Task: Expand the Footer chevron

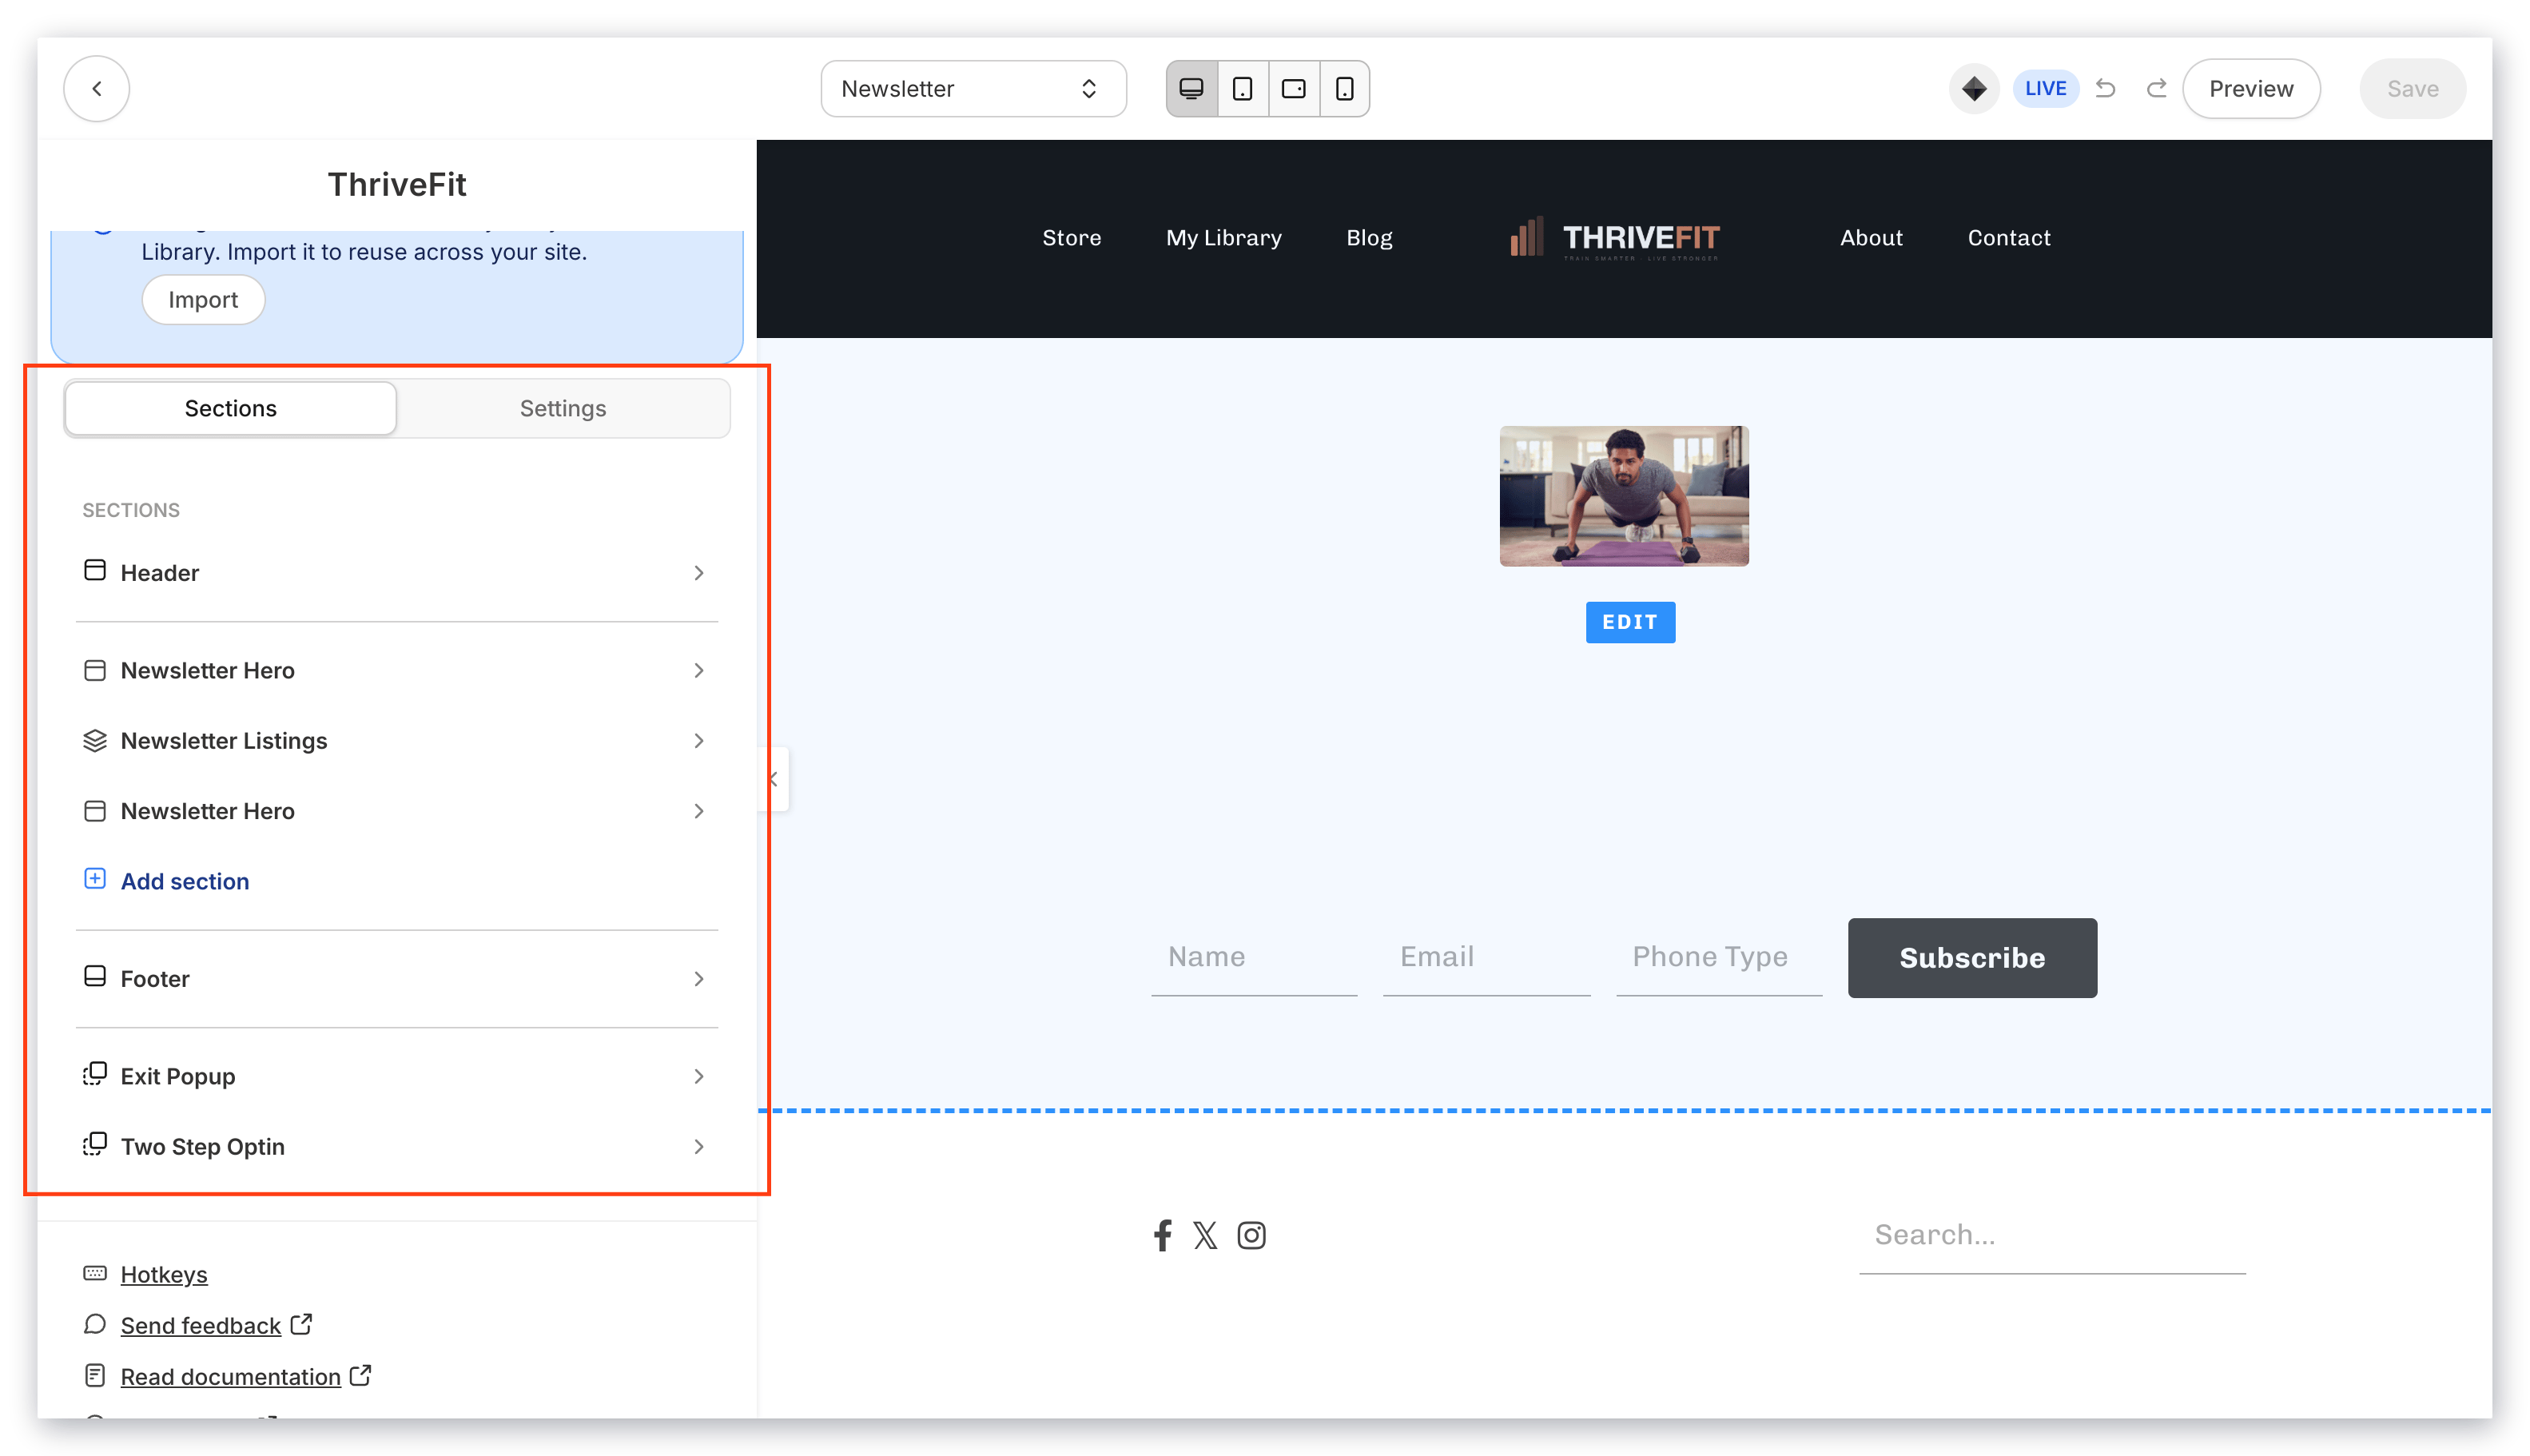Action: pos(699,979)
